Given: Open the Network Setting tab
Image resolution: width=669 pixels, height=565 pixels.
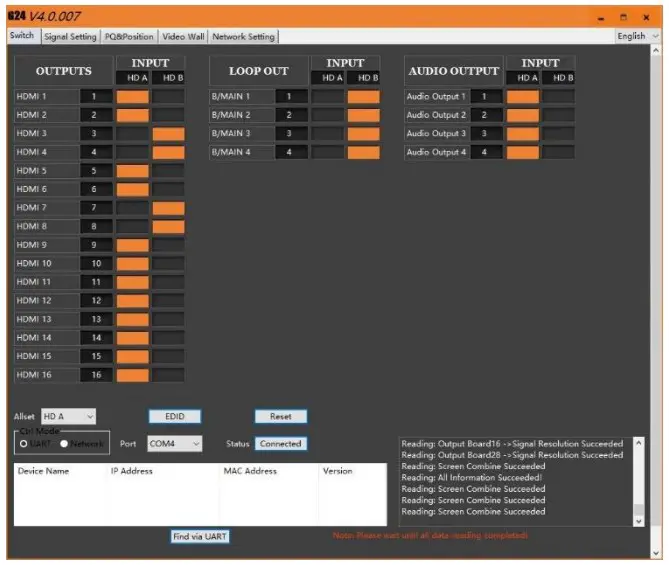Looking at the screenshot, I should (x=244, y=37).
